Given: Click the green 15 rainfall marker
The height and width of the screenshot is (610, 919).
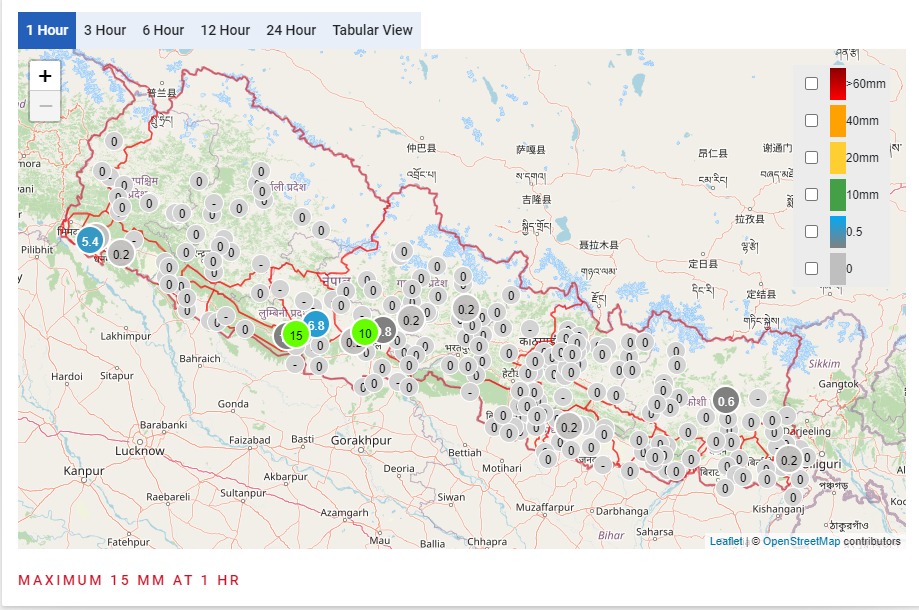Looking at the screenshot, I should 296,335.
